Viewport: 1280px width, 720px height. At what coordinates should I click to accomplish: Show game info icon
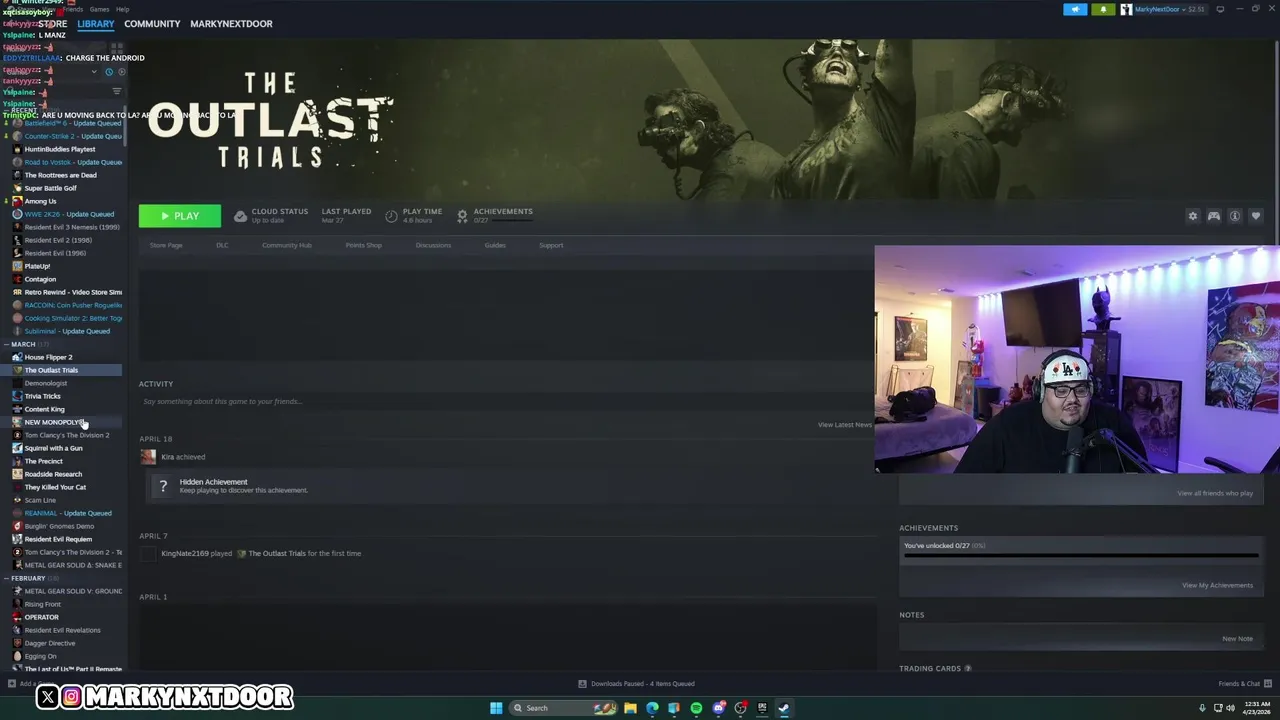coord(1235,216)
